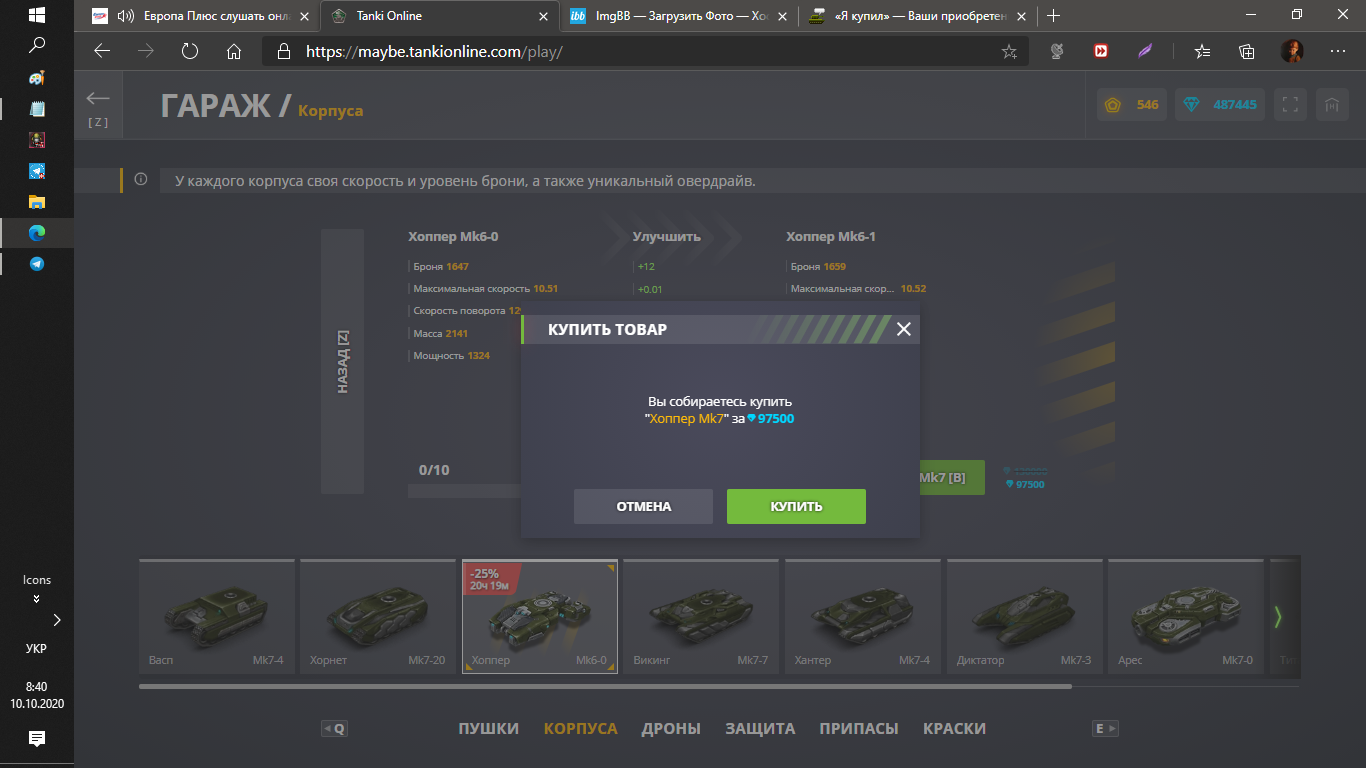The width and height of the screenshot is (1366, 768).
Task: Close the buy item dialog
Action: [x=903, y=329]
